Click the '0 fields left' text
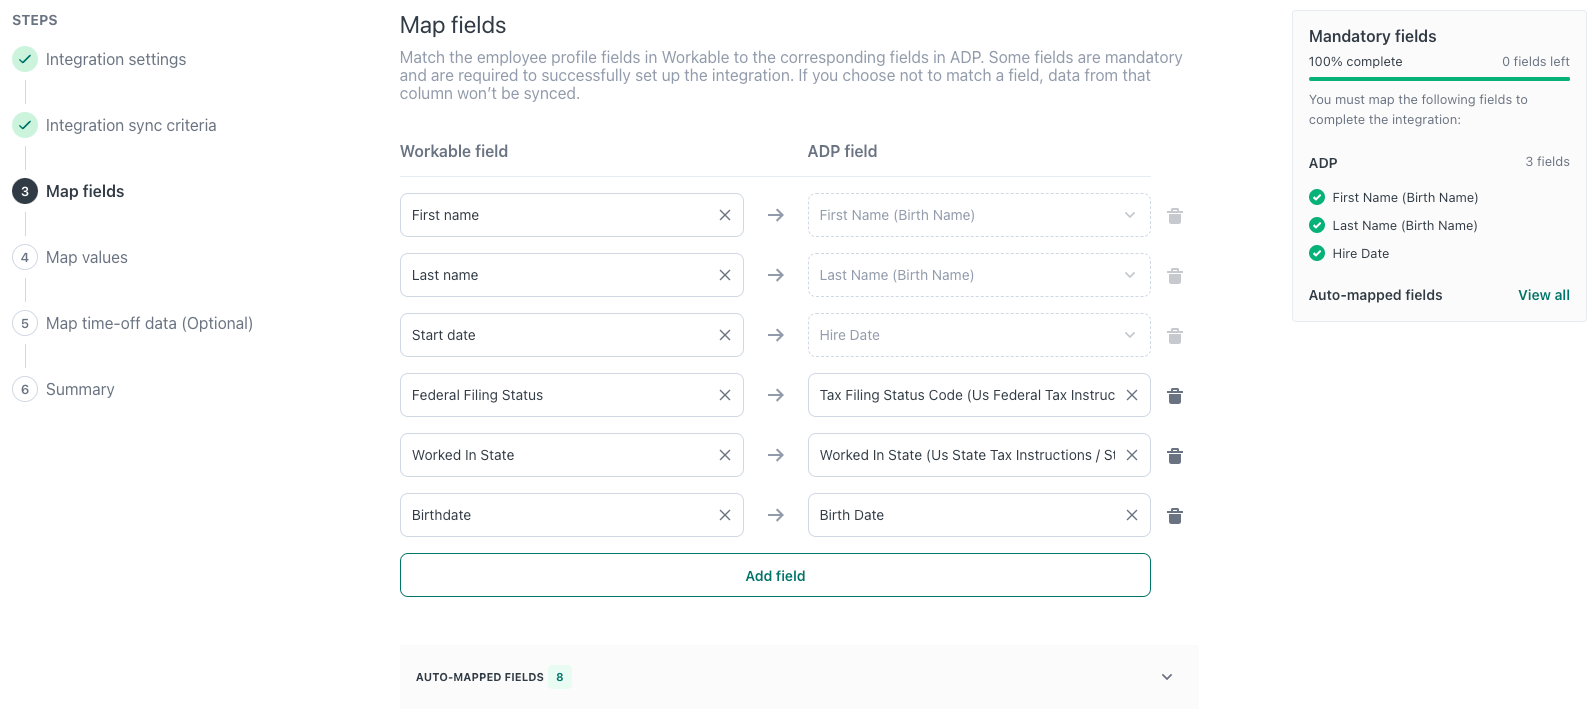 point(1535,61)
